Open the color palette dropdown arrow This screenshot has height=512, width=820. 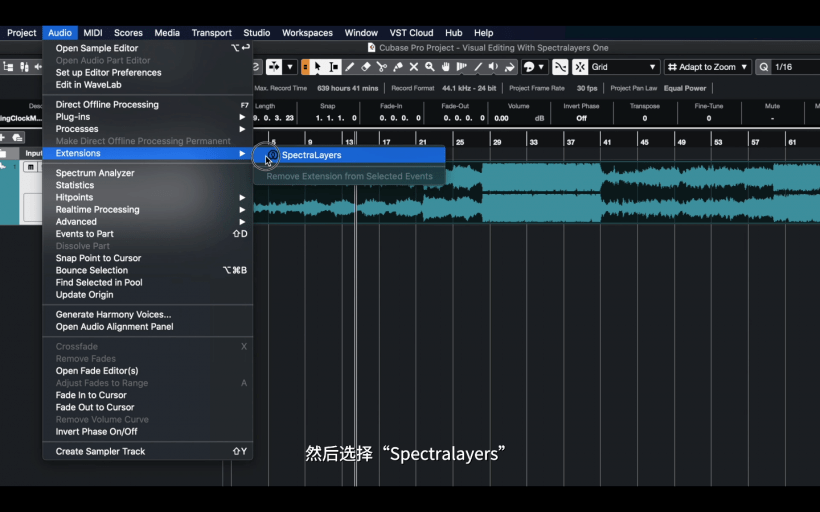tap(541, 67)
